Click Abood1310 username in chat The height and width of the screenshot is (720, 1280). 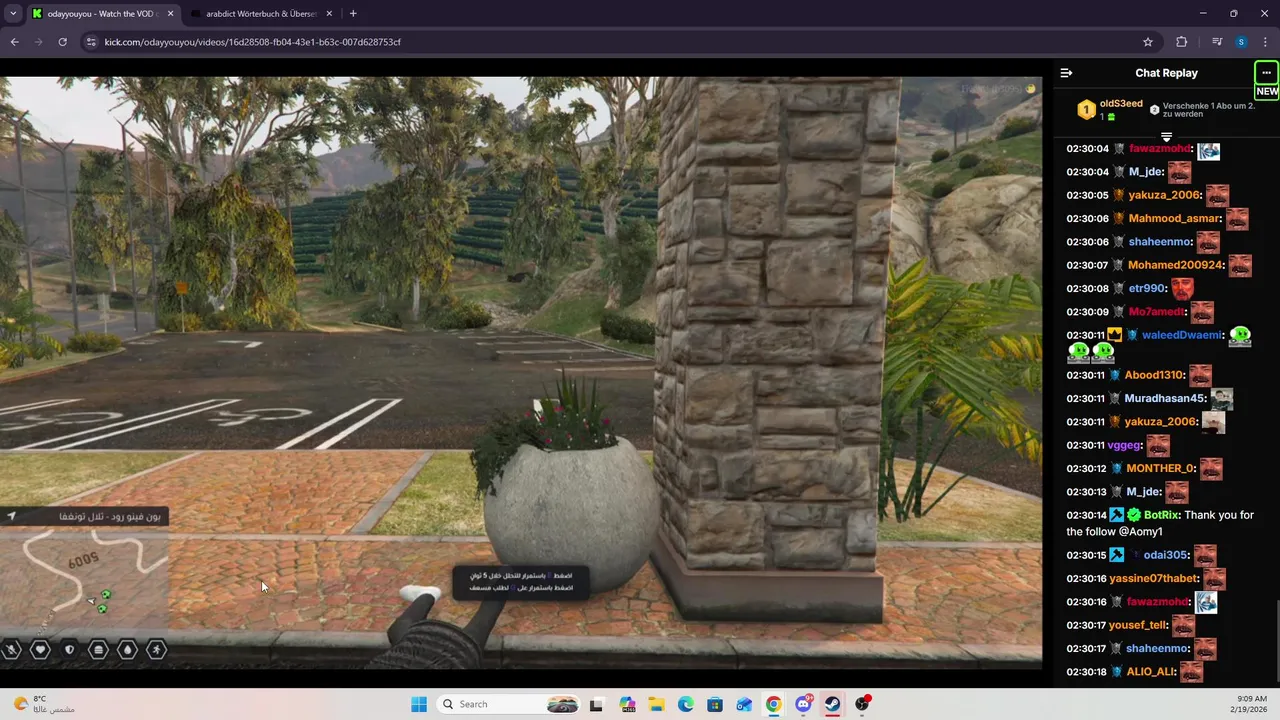[1154, 375]
